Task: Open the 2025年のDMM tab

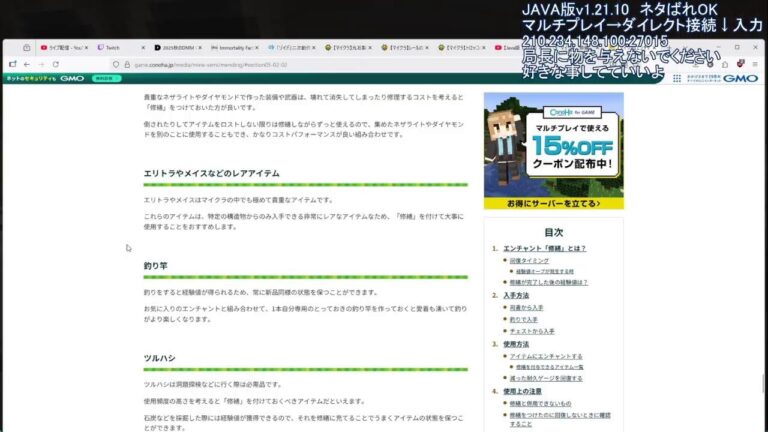Action: click(181, 47)
